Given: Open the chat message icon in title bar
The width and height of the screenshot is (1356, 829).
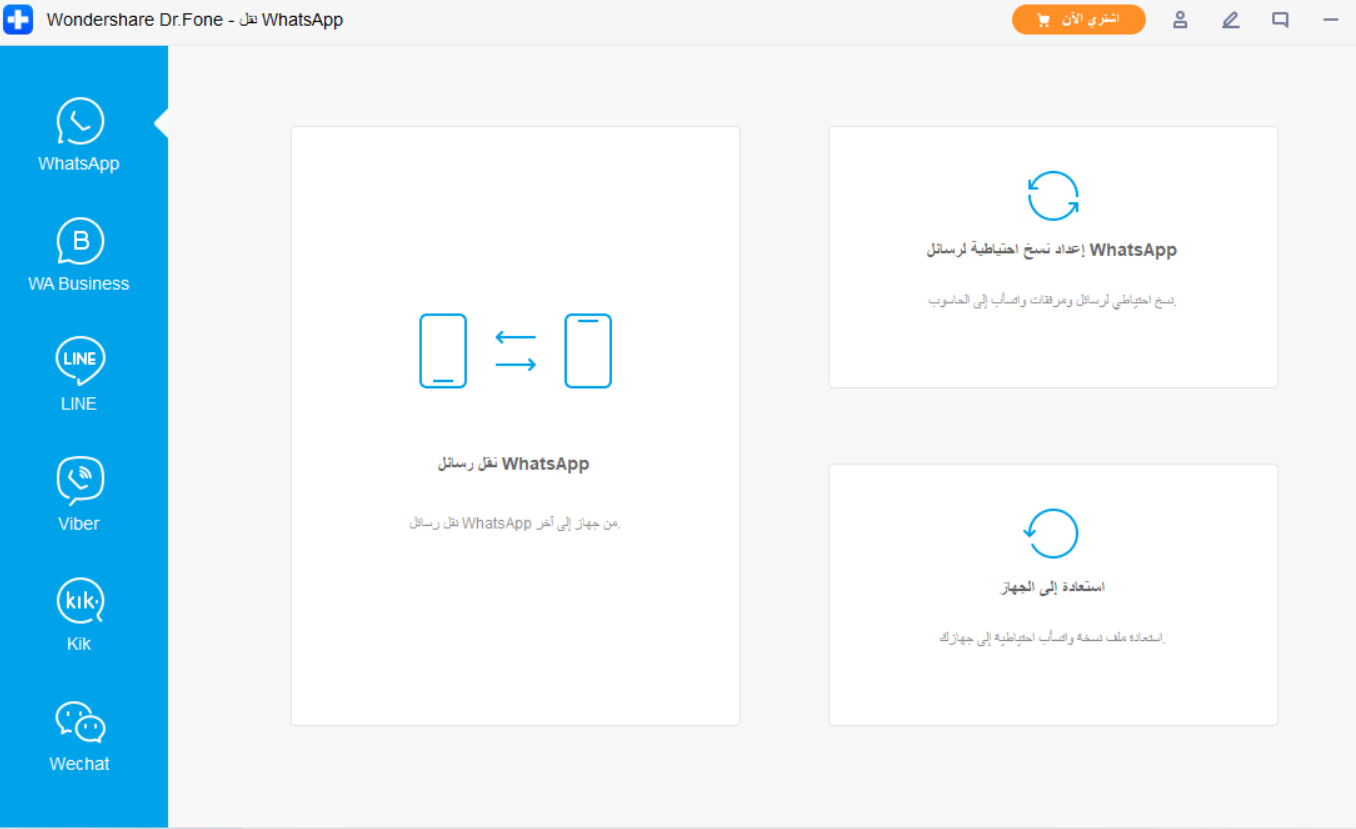Looking at the screenshot, I should [x=1280, y=20].
